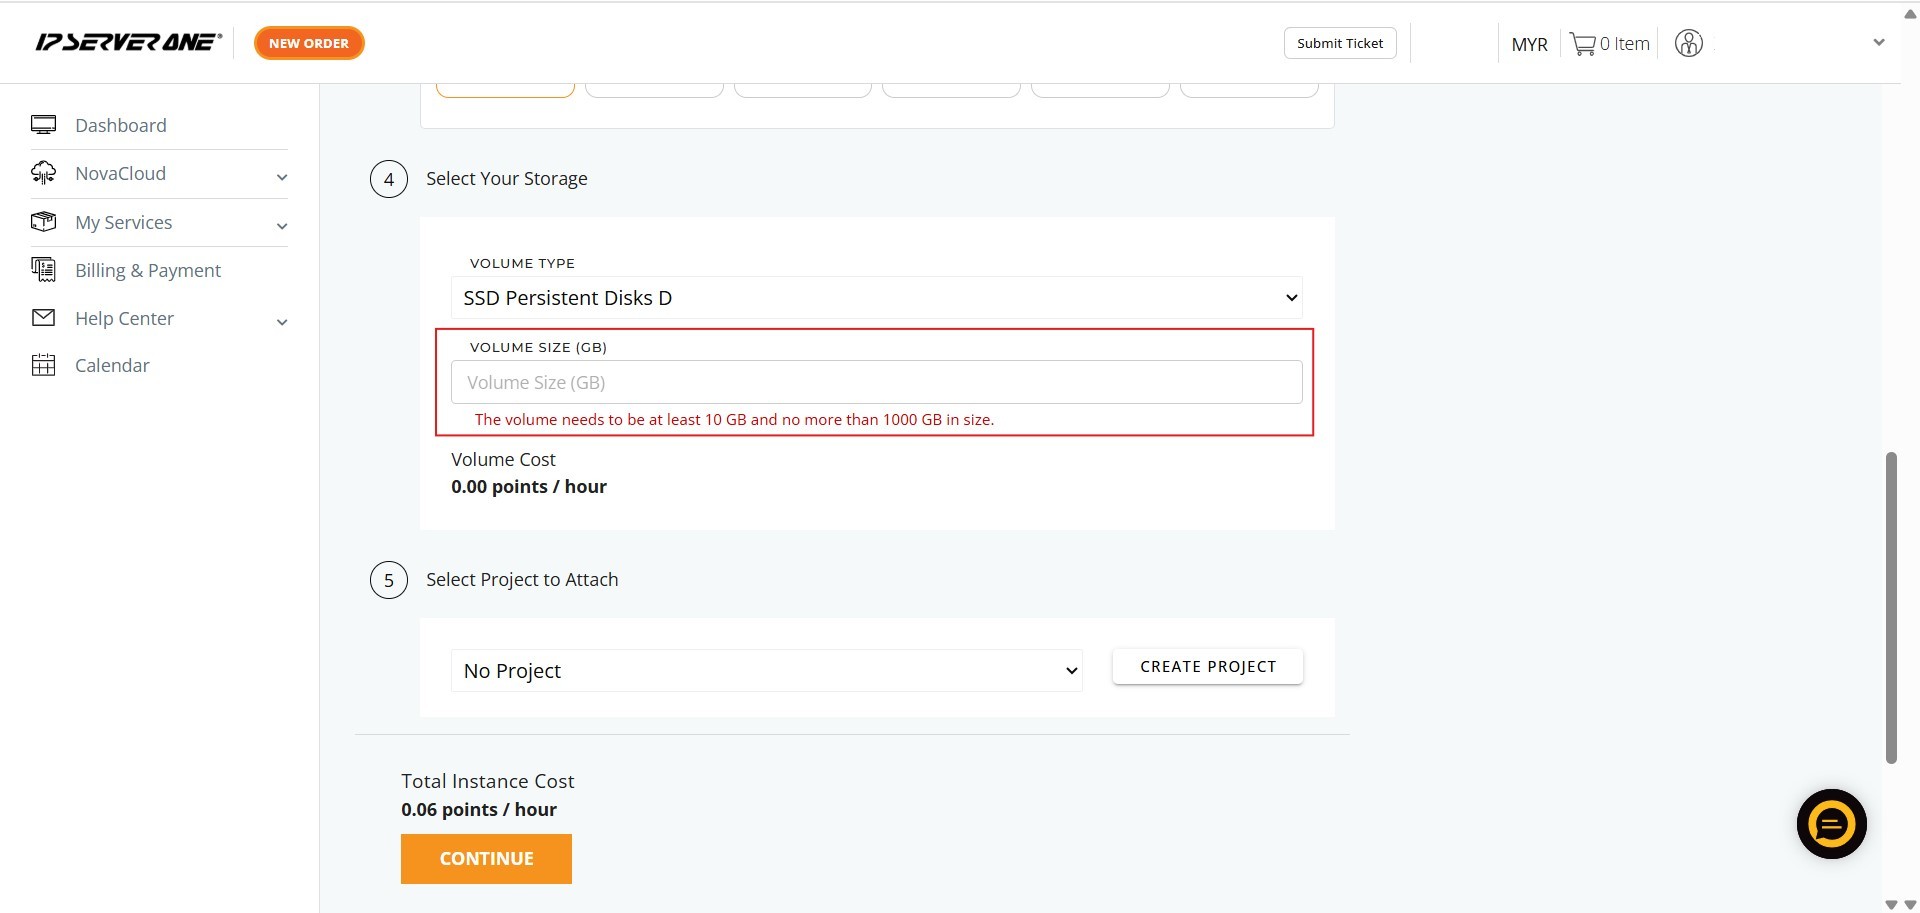Focus the Volume Size (GB) input field
1920x913 pixels.
pos(876,382)
